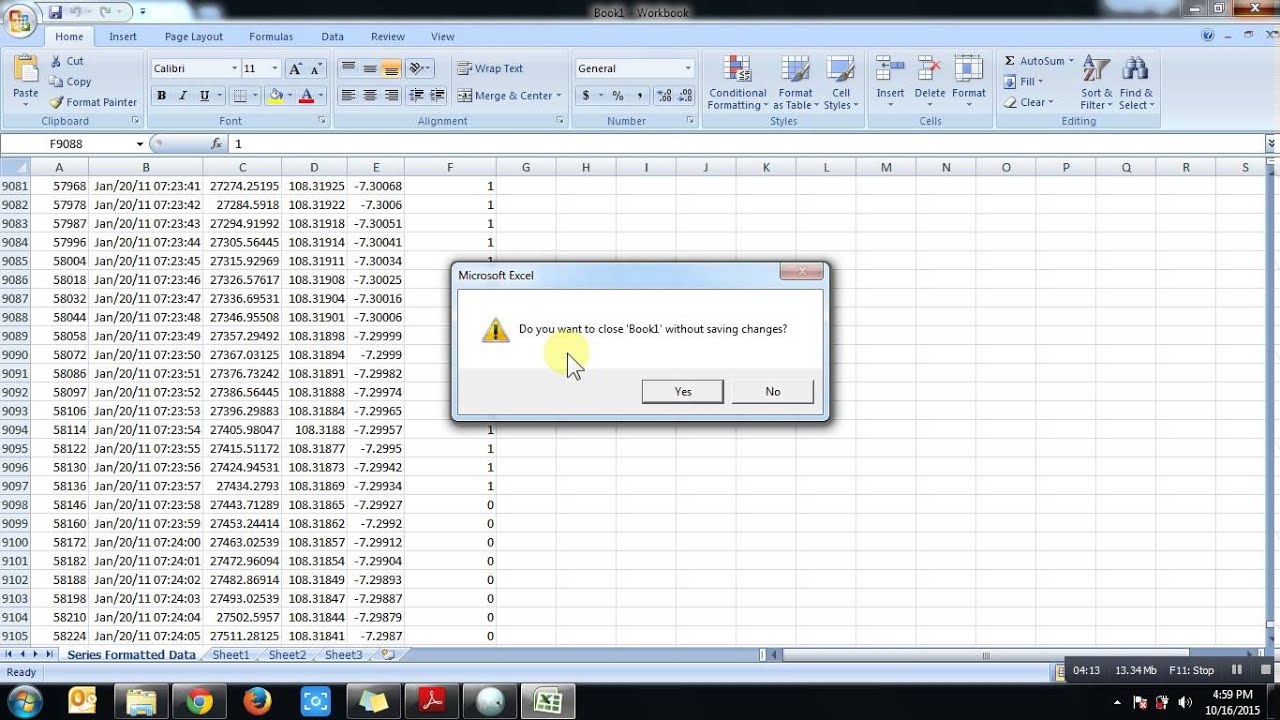
Task: Click No in the Excel dialog
Action: [773, 391]
